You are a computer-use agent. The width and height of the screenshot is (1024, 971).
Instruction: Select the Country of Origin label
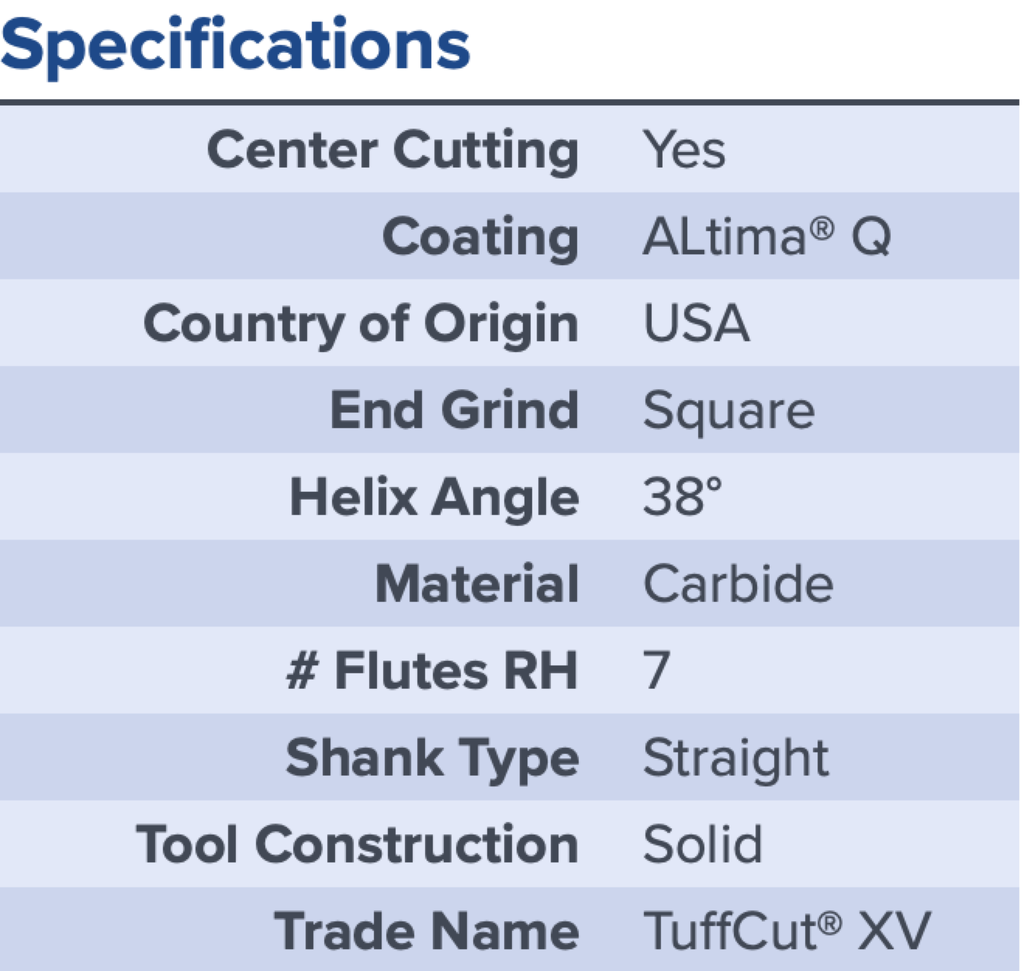(361, 325)
